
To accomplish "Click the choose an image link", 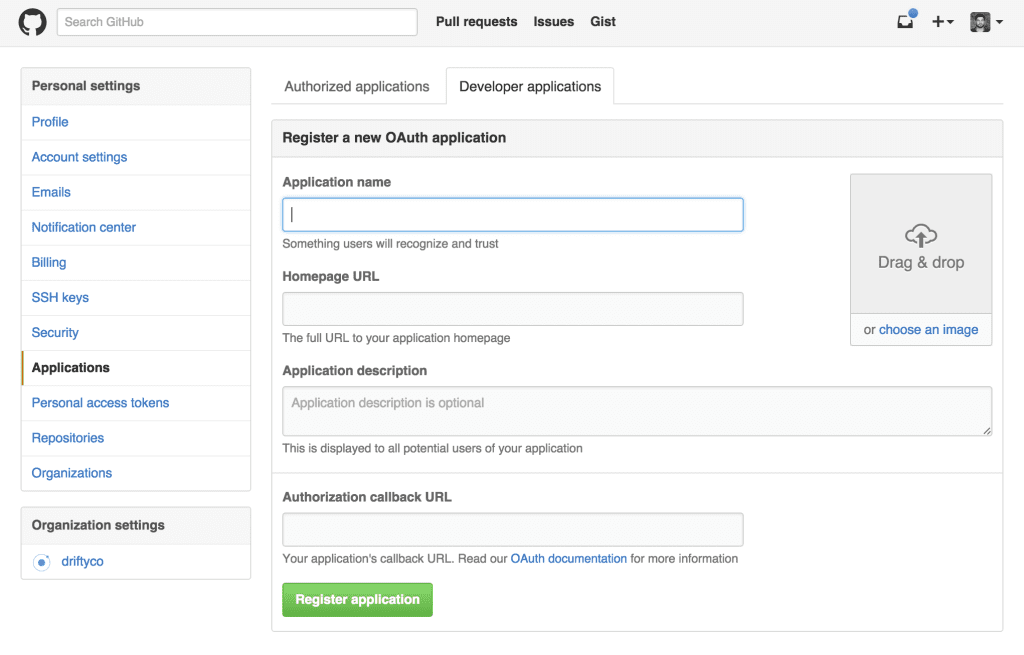I will [x=929, y=329].
